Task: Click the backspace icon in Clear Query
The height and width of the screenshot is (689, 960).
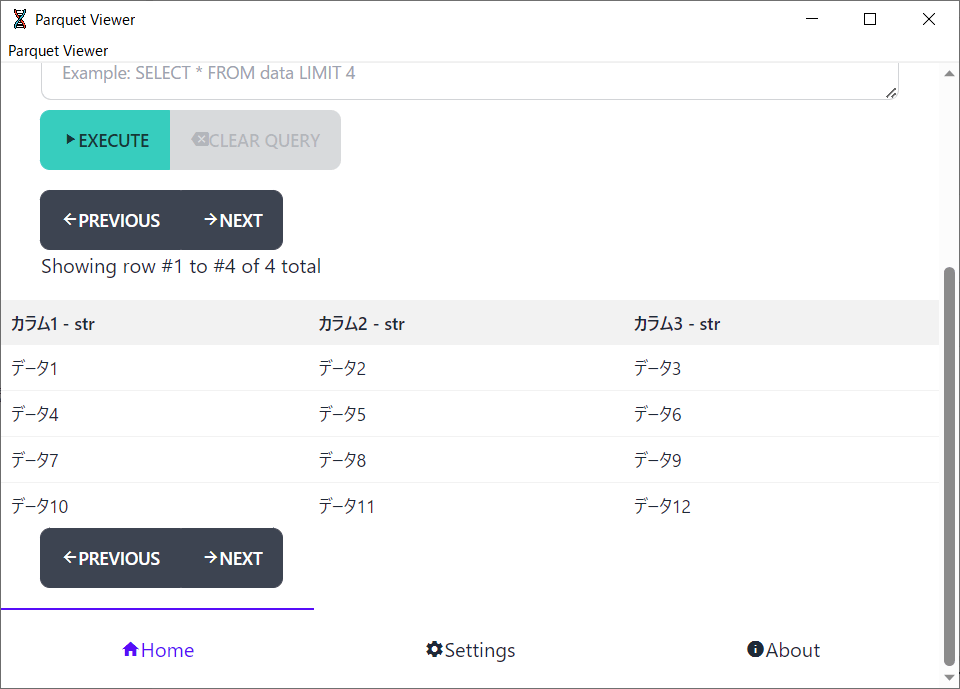Action: [200, 139]
